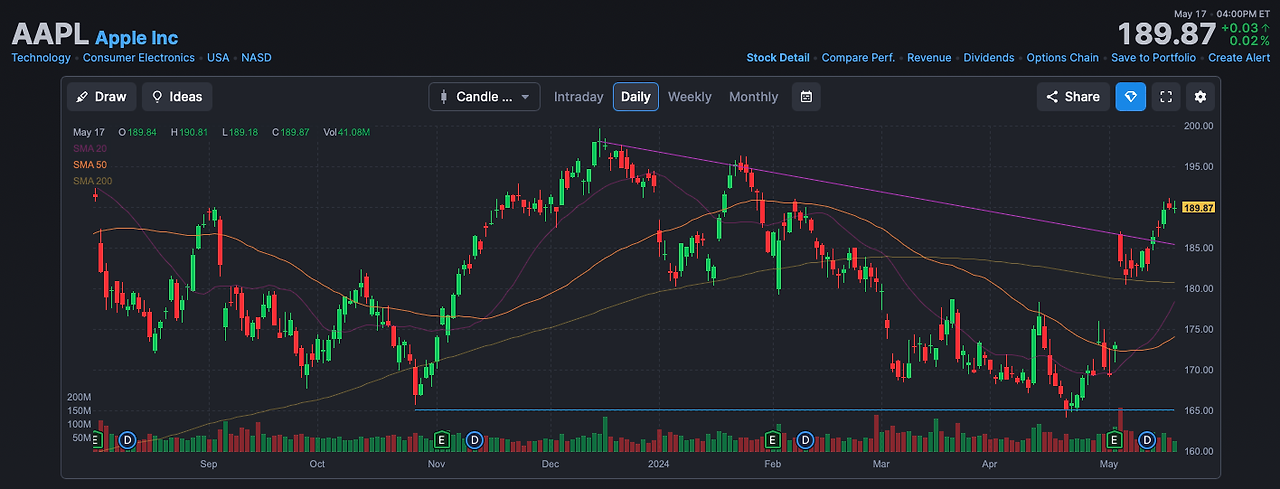Click Save to Portfolio

point(1153,58)
